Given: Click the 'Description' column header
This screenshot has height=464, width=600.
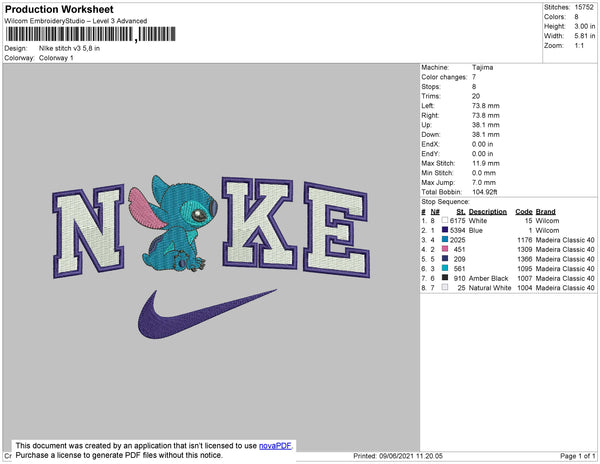Looking at the screenshot, I should coord(488,212).
